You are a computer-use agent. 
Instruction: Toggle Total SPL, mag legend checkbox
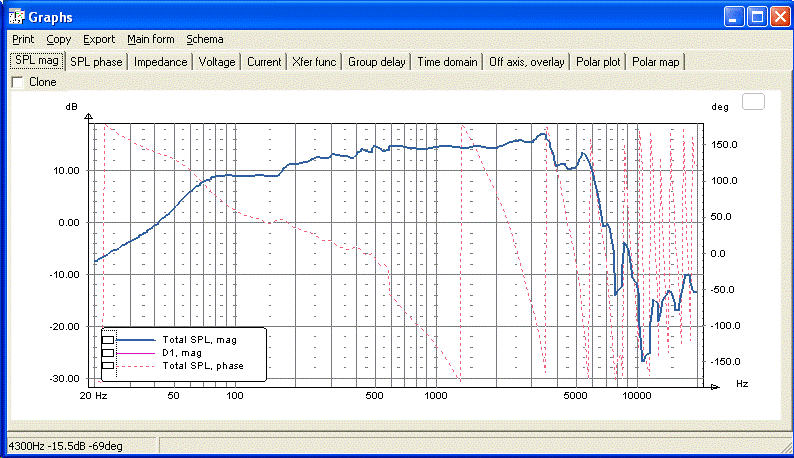108,340
